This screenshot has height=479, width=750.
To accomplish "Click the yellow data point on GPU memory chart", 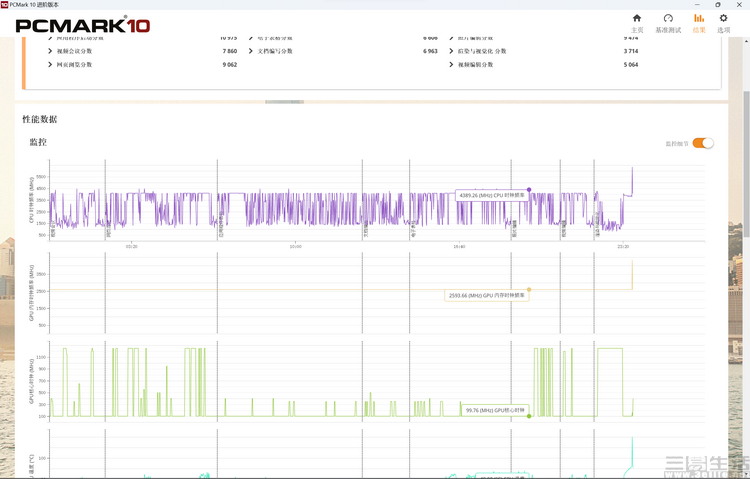I will coord(529,290).
